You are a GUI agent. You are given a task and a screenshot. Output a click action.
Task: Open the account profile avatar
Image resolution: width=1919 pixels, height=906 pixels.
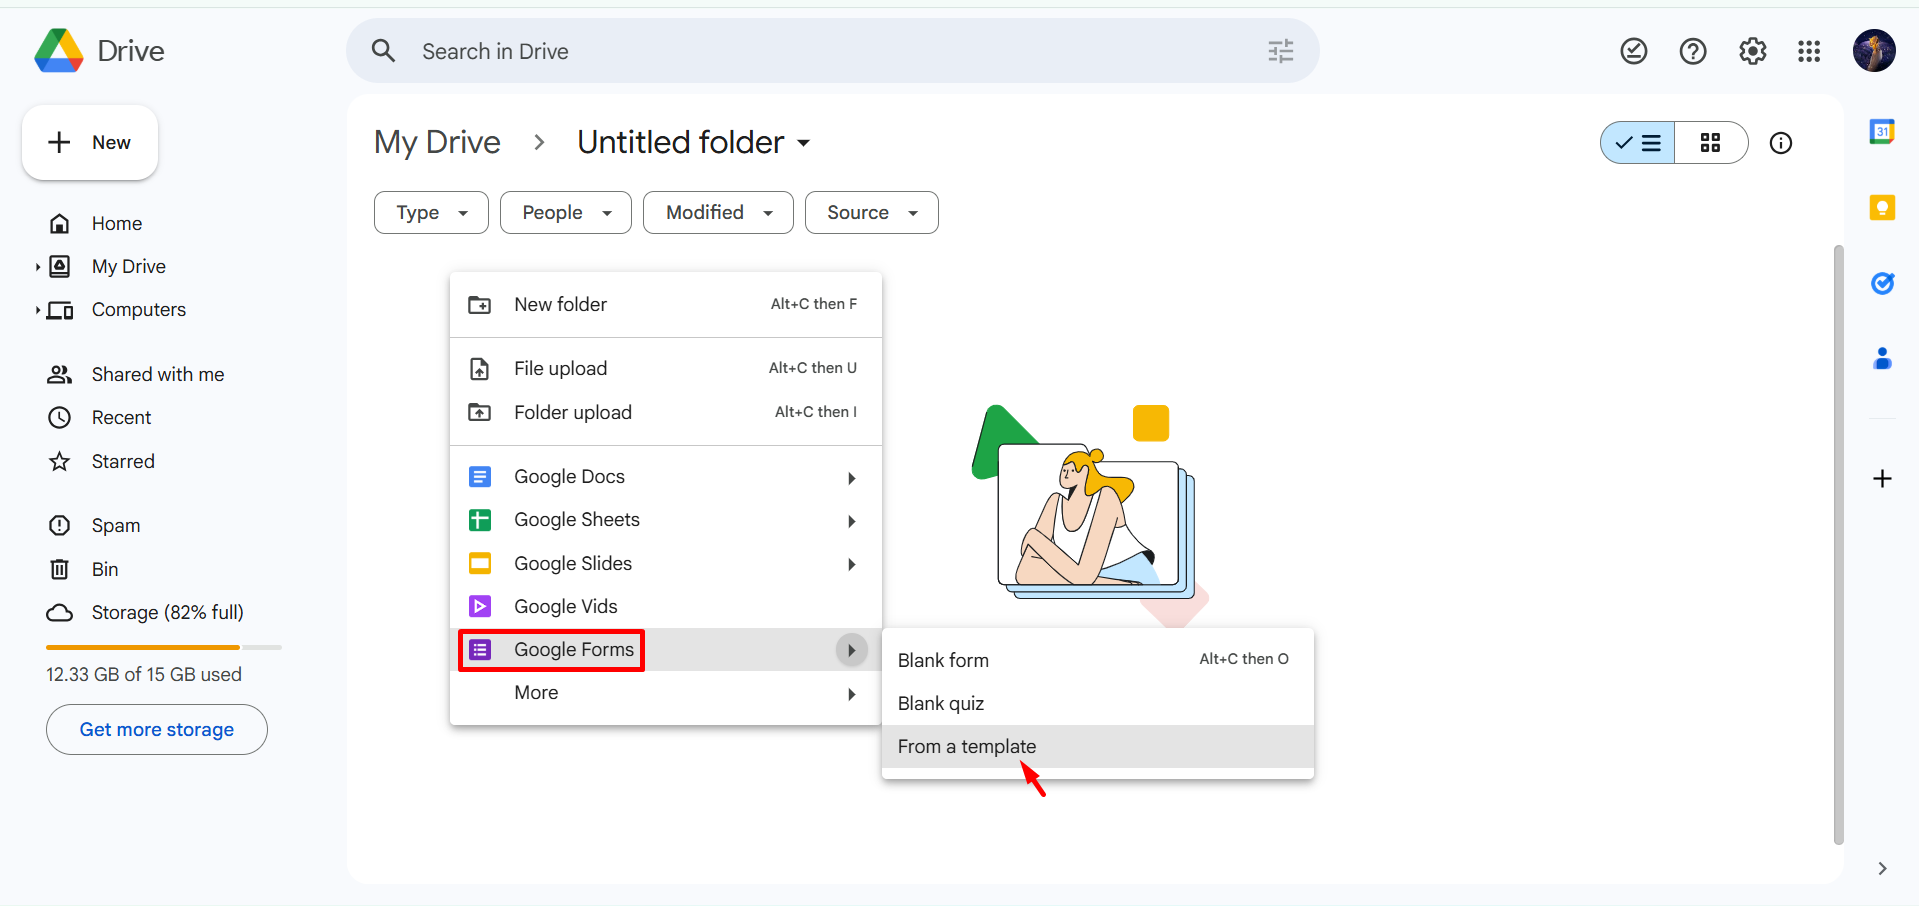[x=1874, y=51]
